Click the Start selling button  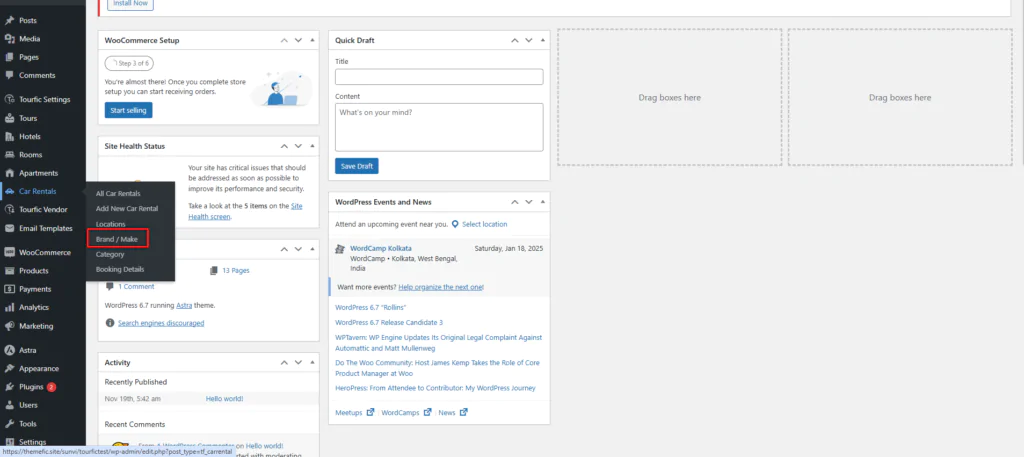point(129,110)
